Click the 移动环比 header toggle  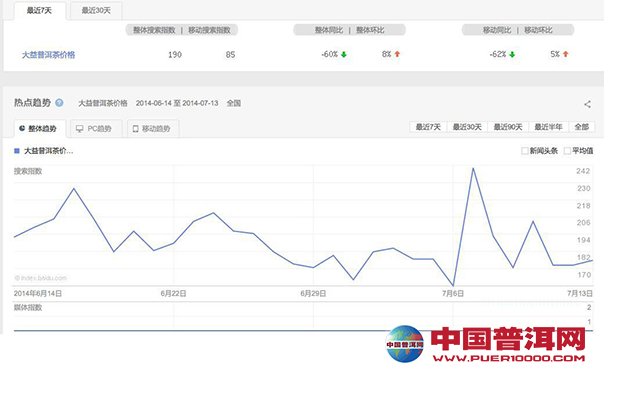pos(538,30)
